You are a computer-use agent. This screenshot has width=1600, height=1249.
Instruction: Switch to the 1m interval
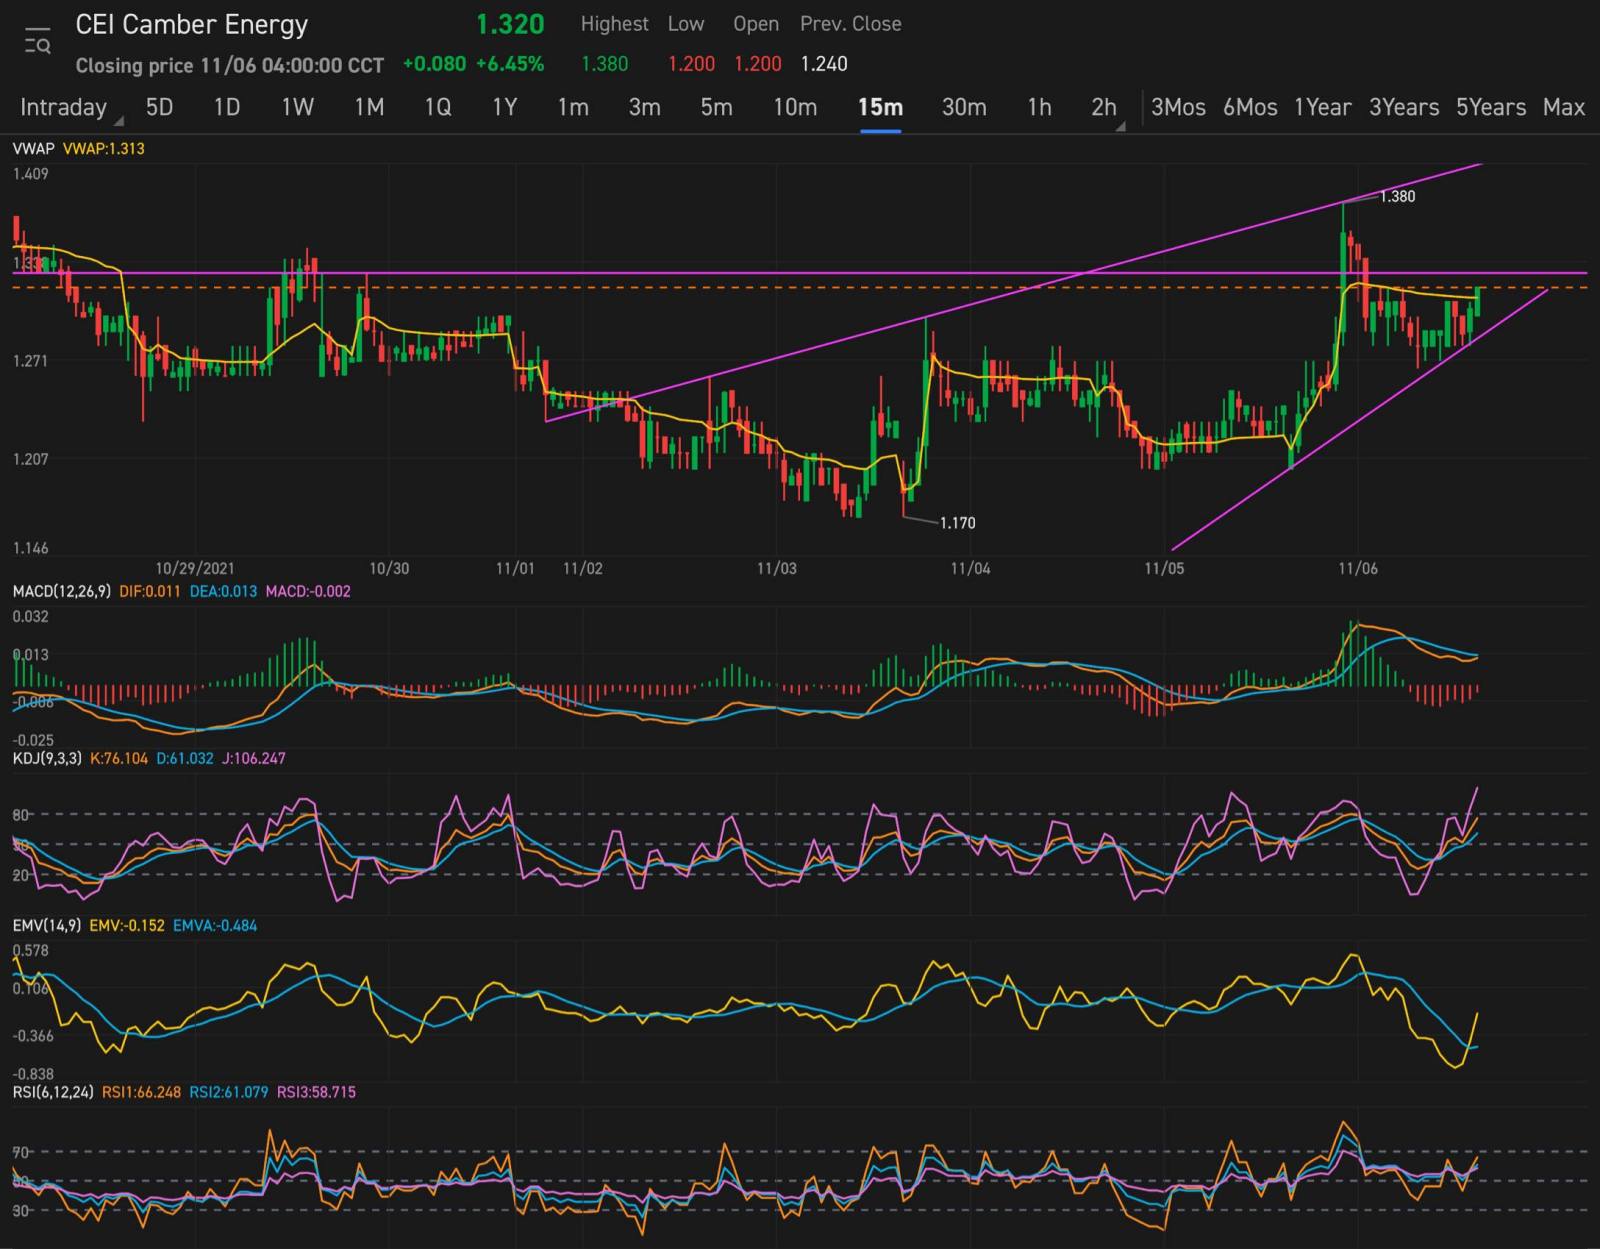[573, 107]
